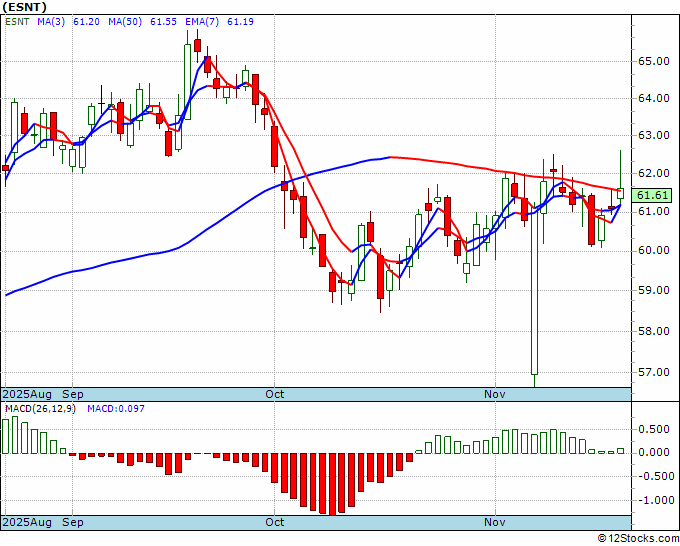Click the Oct label on price chart axis
Image resolution: width=680 pixels, height=546 pixels.
275,394
